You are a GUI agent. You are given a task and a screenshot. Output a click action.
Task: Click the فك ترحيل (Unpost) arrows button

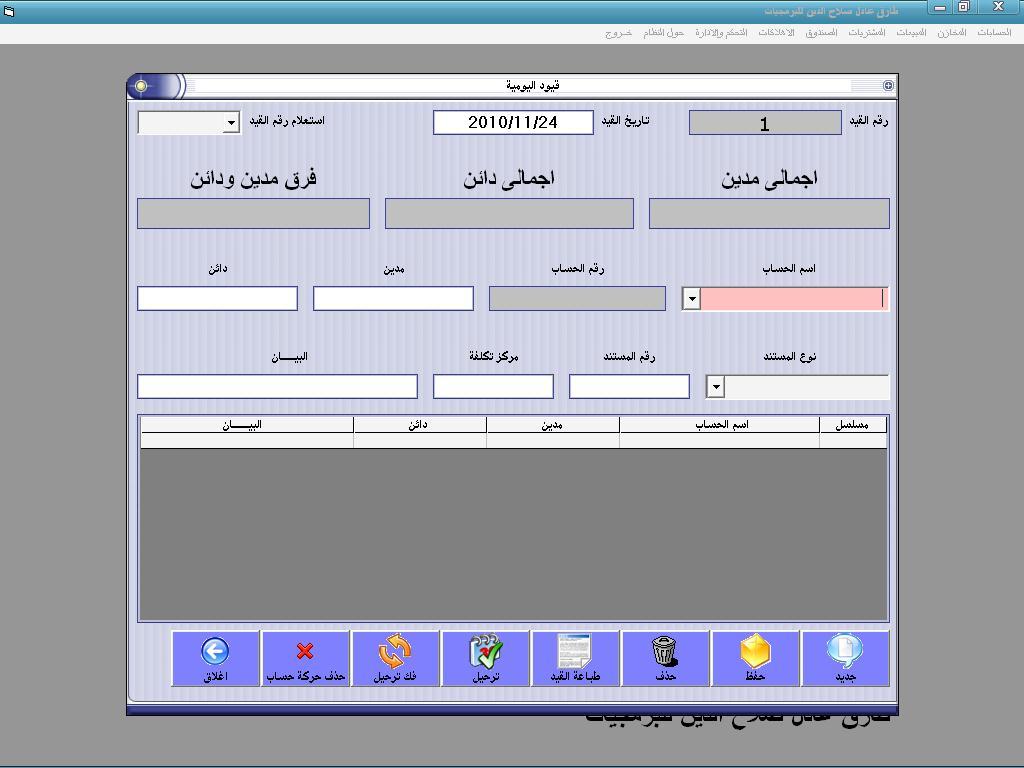395,658
